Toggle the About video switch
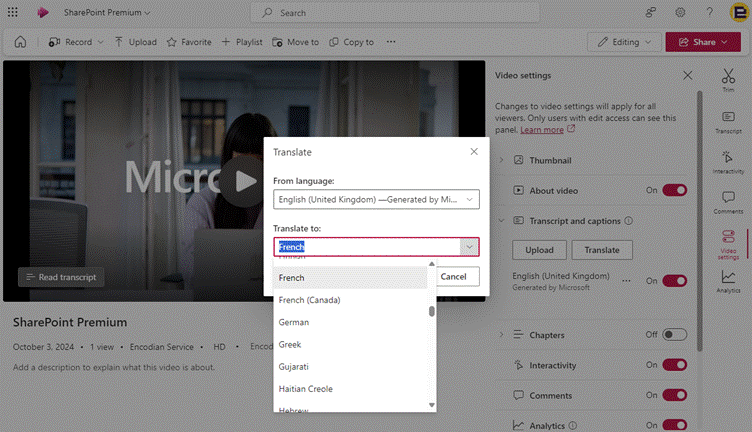752x432 pixels. 674,190
